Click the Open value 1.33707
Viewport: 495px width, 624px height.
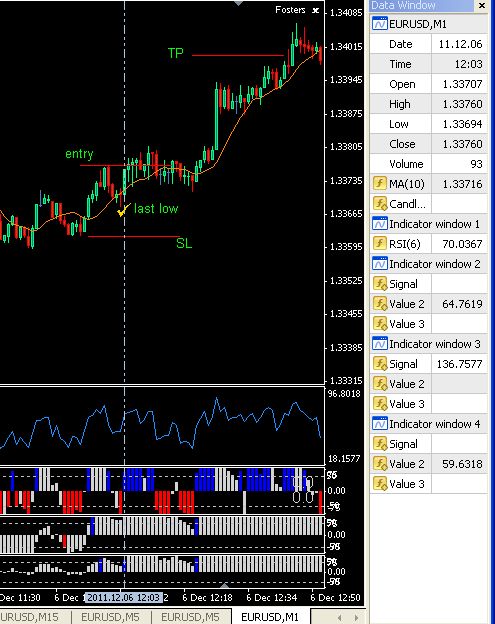[x=462, y=84]
